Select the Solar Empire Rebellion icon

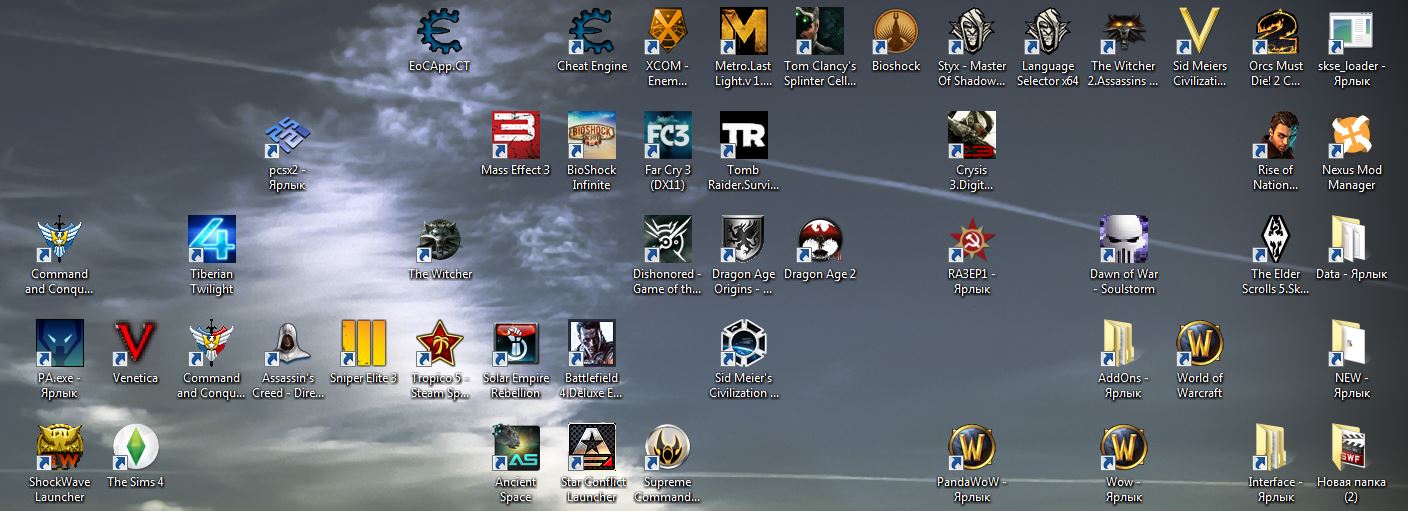(516, 344)
